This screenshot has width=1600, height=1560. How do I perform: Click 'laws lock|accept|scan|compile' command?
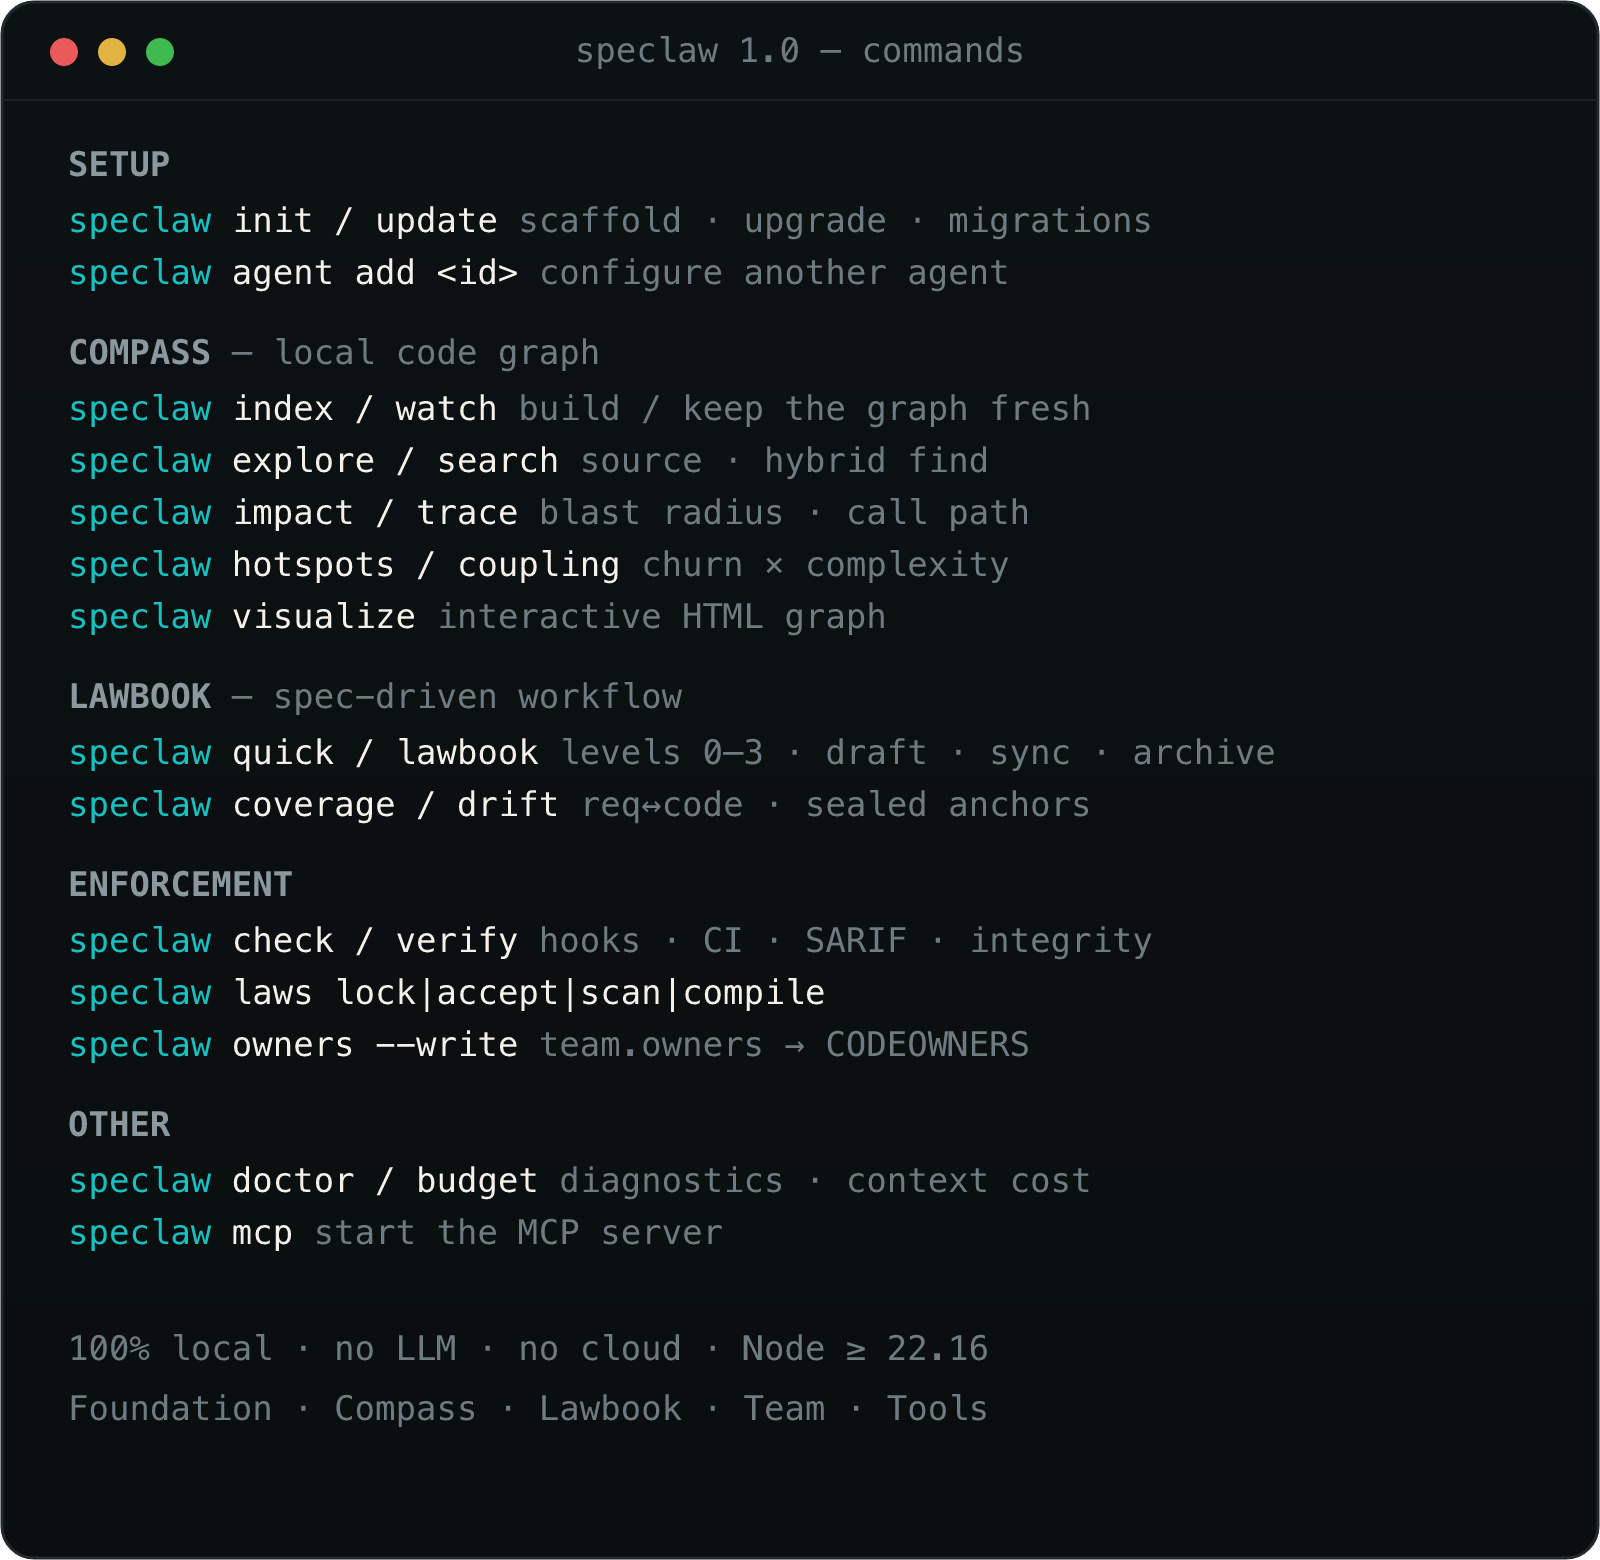pyautogui.click(x=529, y=993)
